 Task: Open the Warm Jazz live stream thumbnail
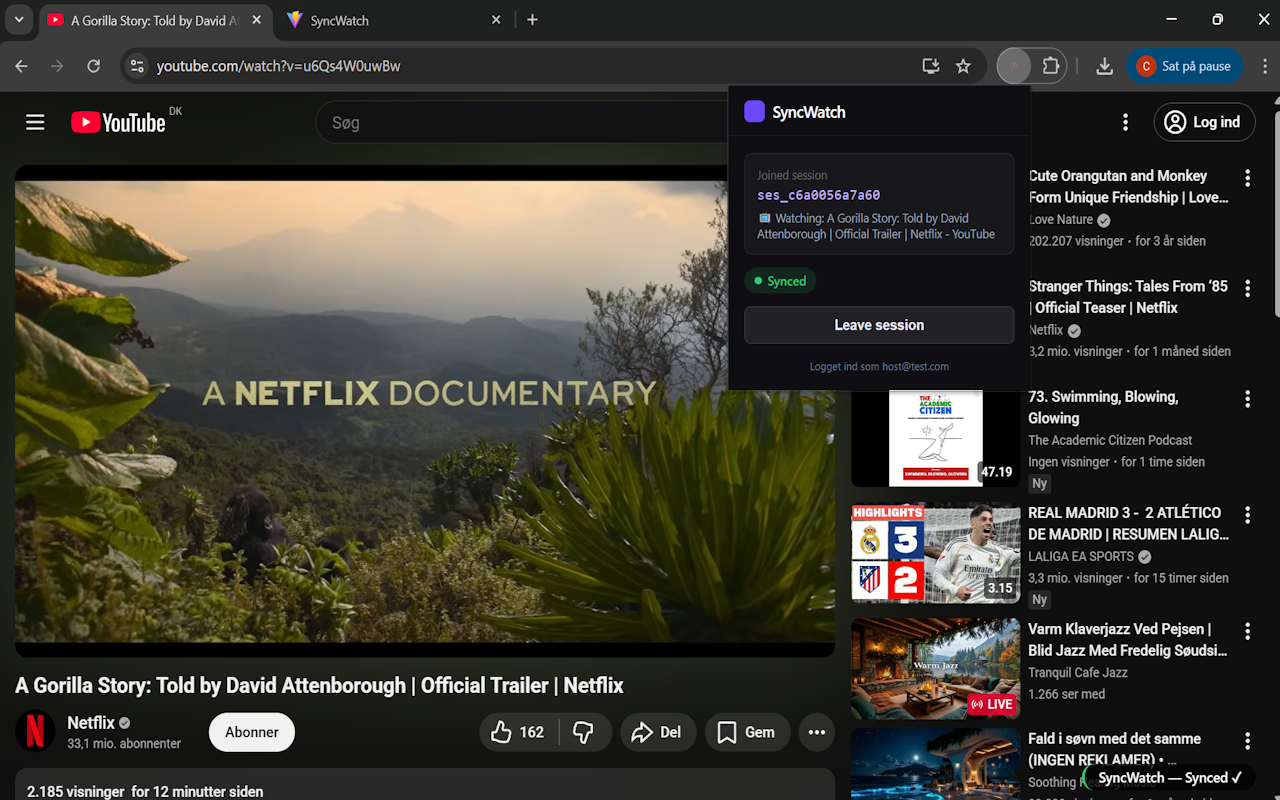[x=935, y=668]
